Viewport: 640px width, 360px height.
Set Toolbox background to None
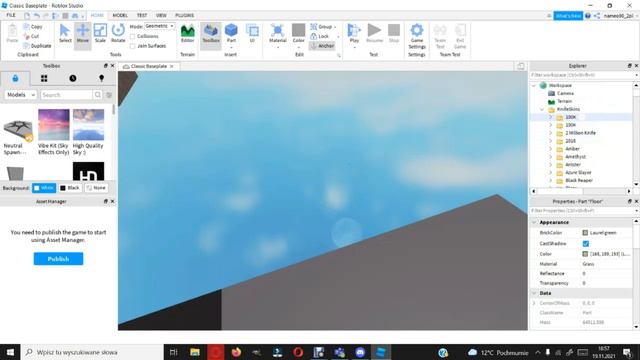pyautogui.click(x=96, y=188)
